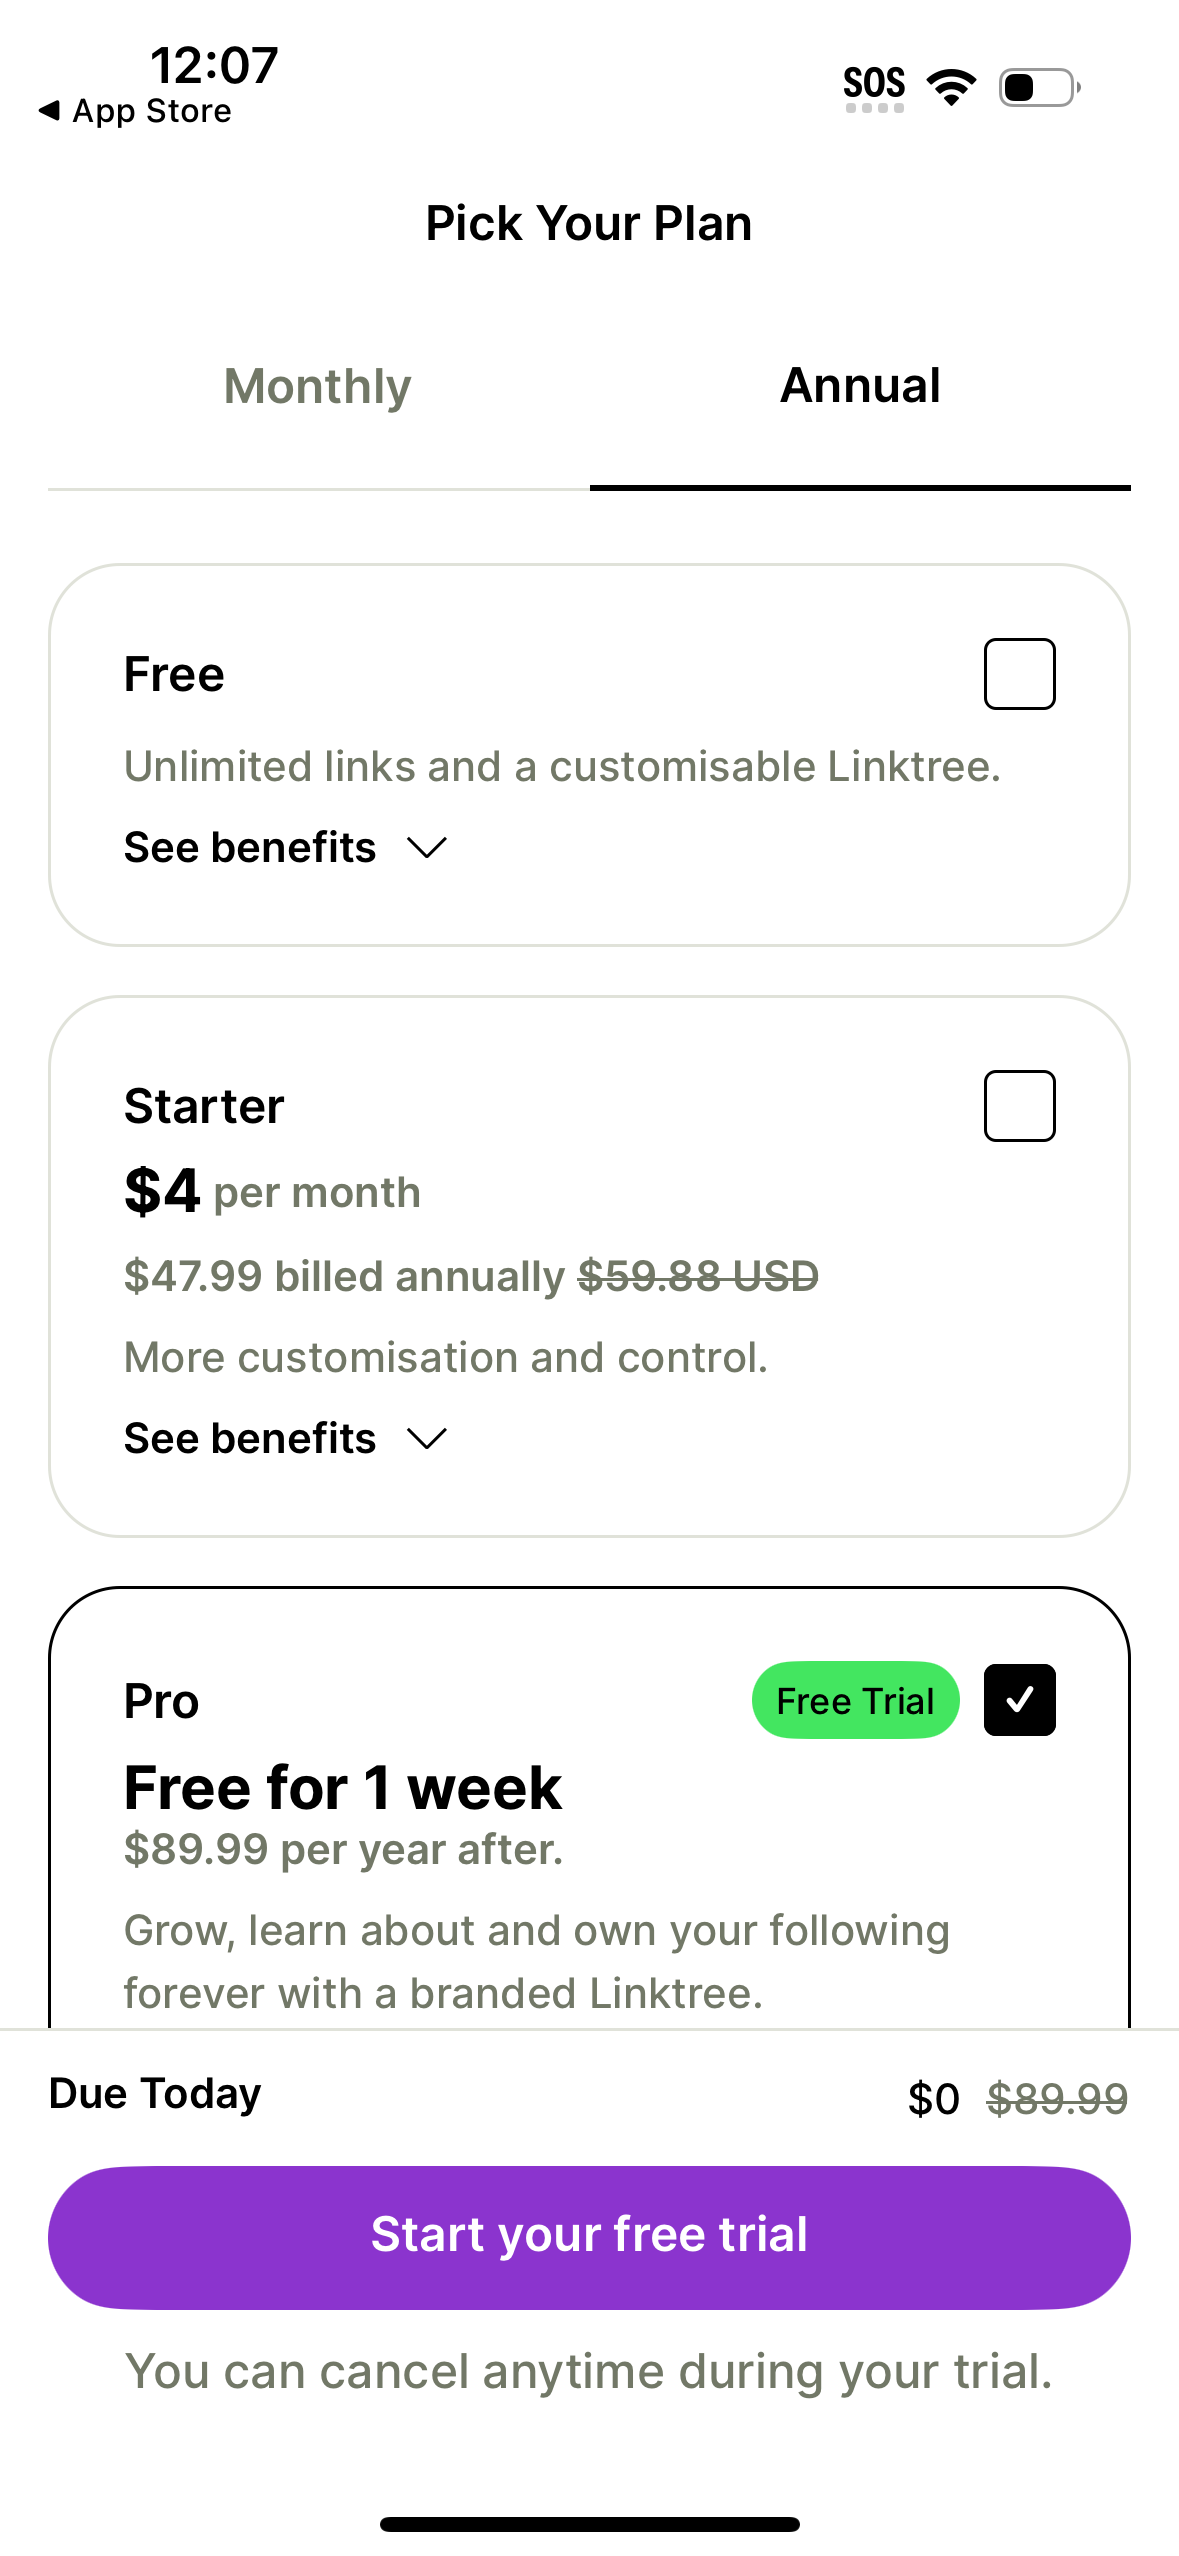The height and width of the screenshot is (2556, 1179).
Task: Switch to the Monthly tab
Action: click(316, 386)
